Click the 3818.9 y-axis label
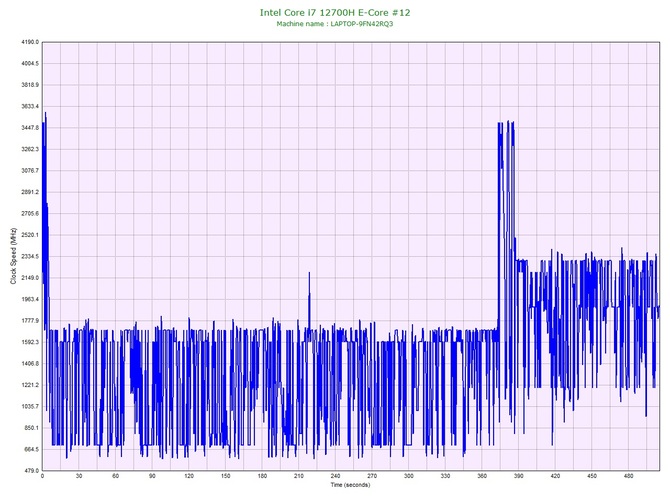Screen dimensions: 670x502 click(x=30, y=85)
